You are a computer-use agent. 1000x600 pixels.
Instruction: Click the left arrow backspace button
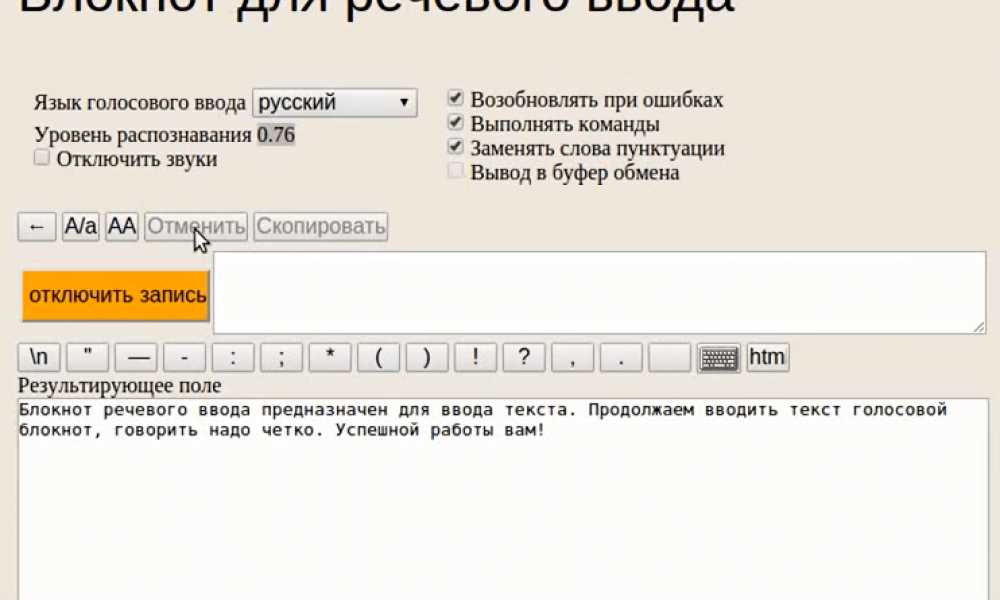(x=37, y=227)
